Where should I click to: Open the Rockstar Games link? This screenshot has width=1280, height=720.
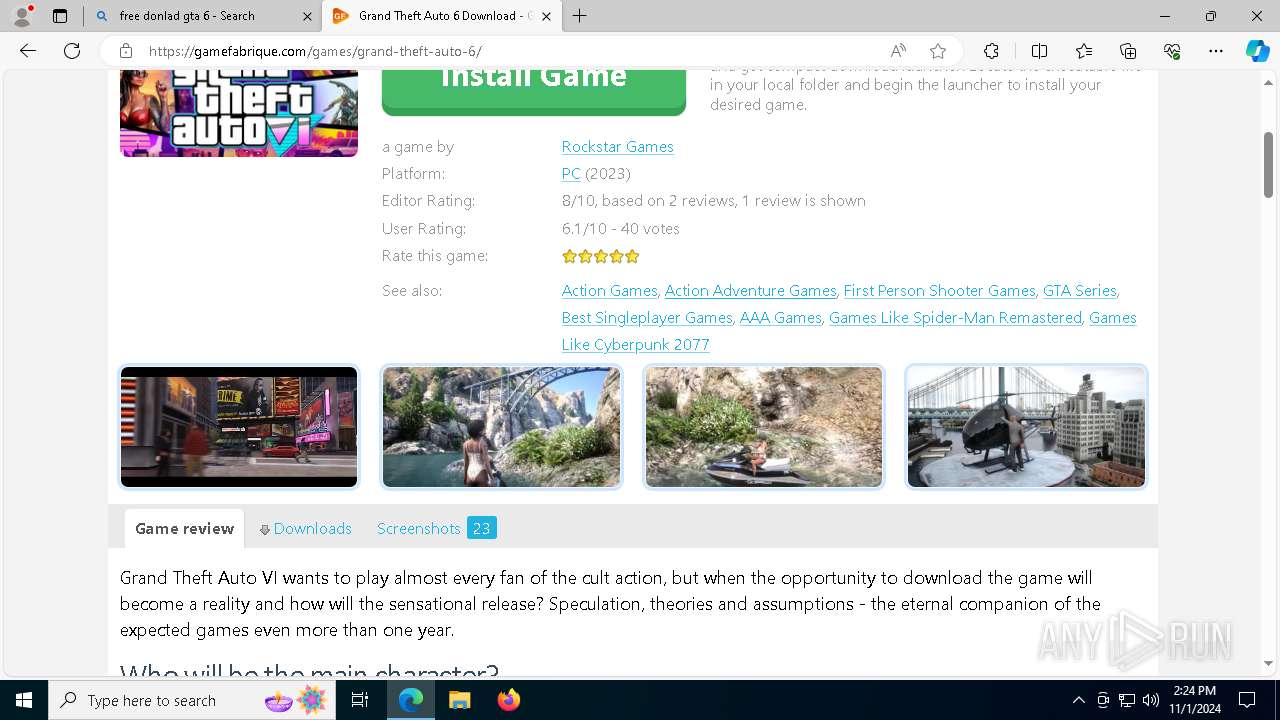tap(617, 146)
